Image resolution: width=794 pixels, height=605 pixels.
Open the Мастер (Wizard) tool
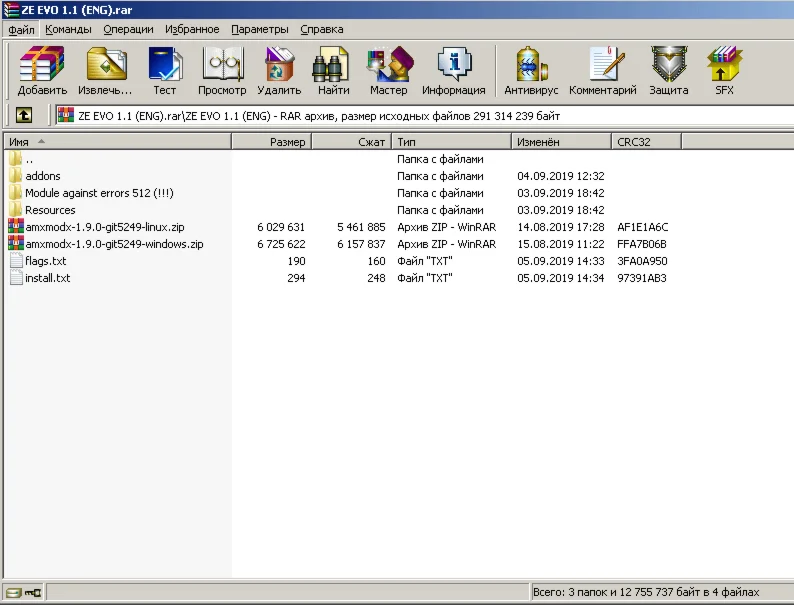click(388, 71)
